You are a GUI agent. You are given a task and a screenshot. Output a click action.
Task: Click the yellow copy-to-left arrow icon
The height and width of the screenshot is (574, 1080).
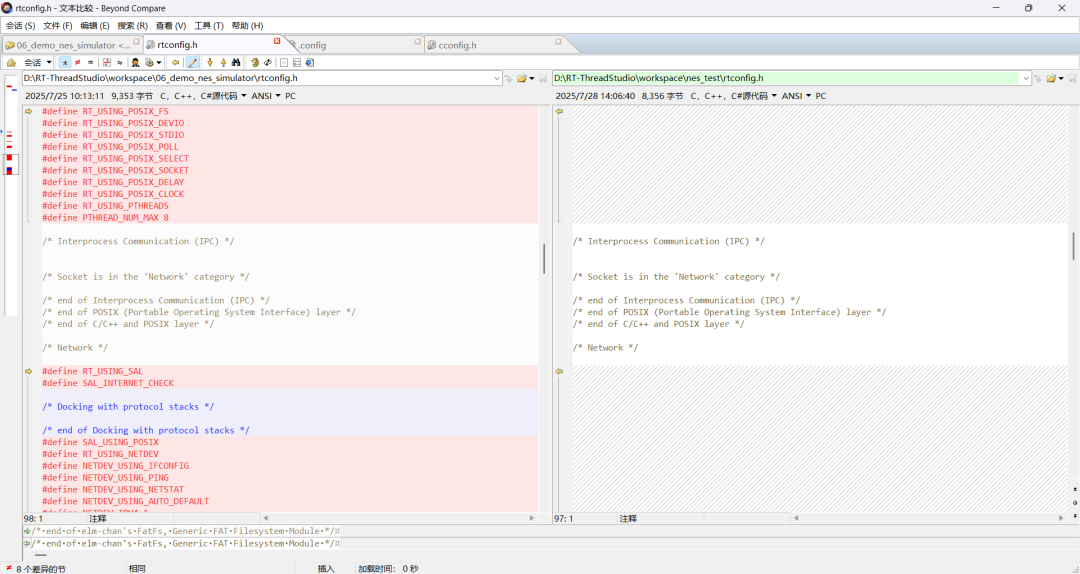click(176, 62)
